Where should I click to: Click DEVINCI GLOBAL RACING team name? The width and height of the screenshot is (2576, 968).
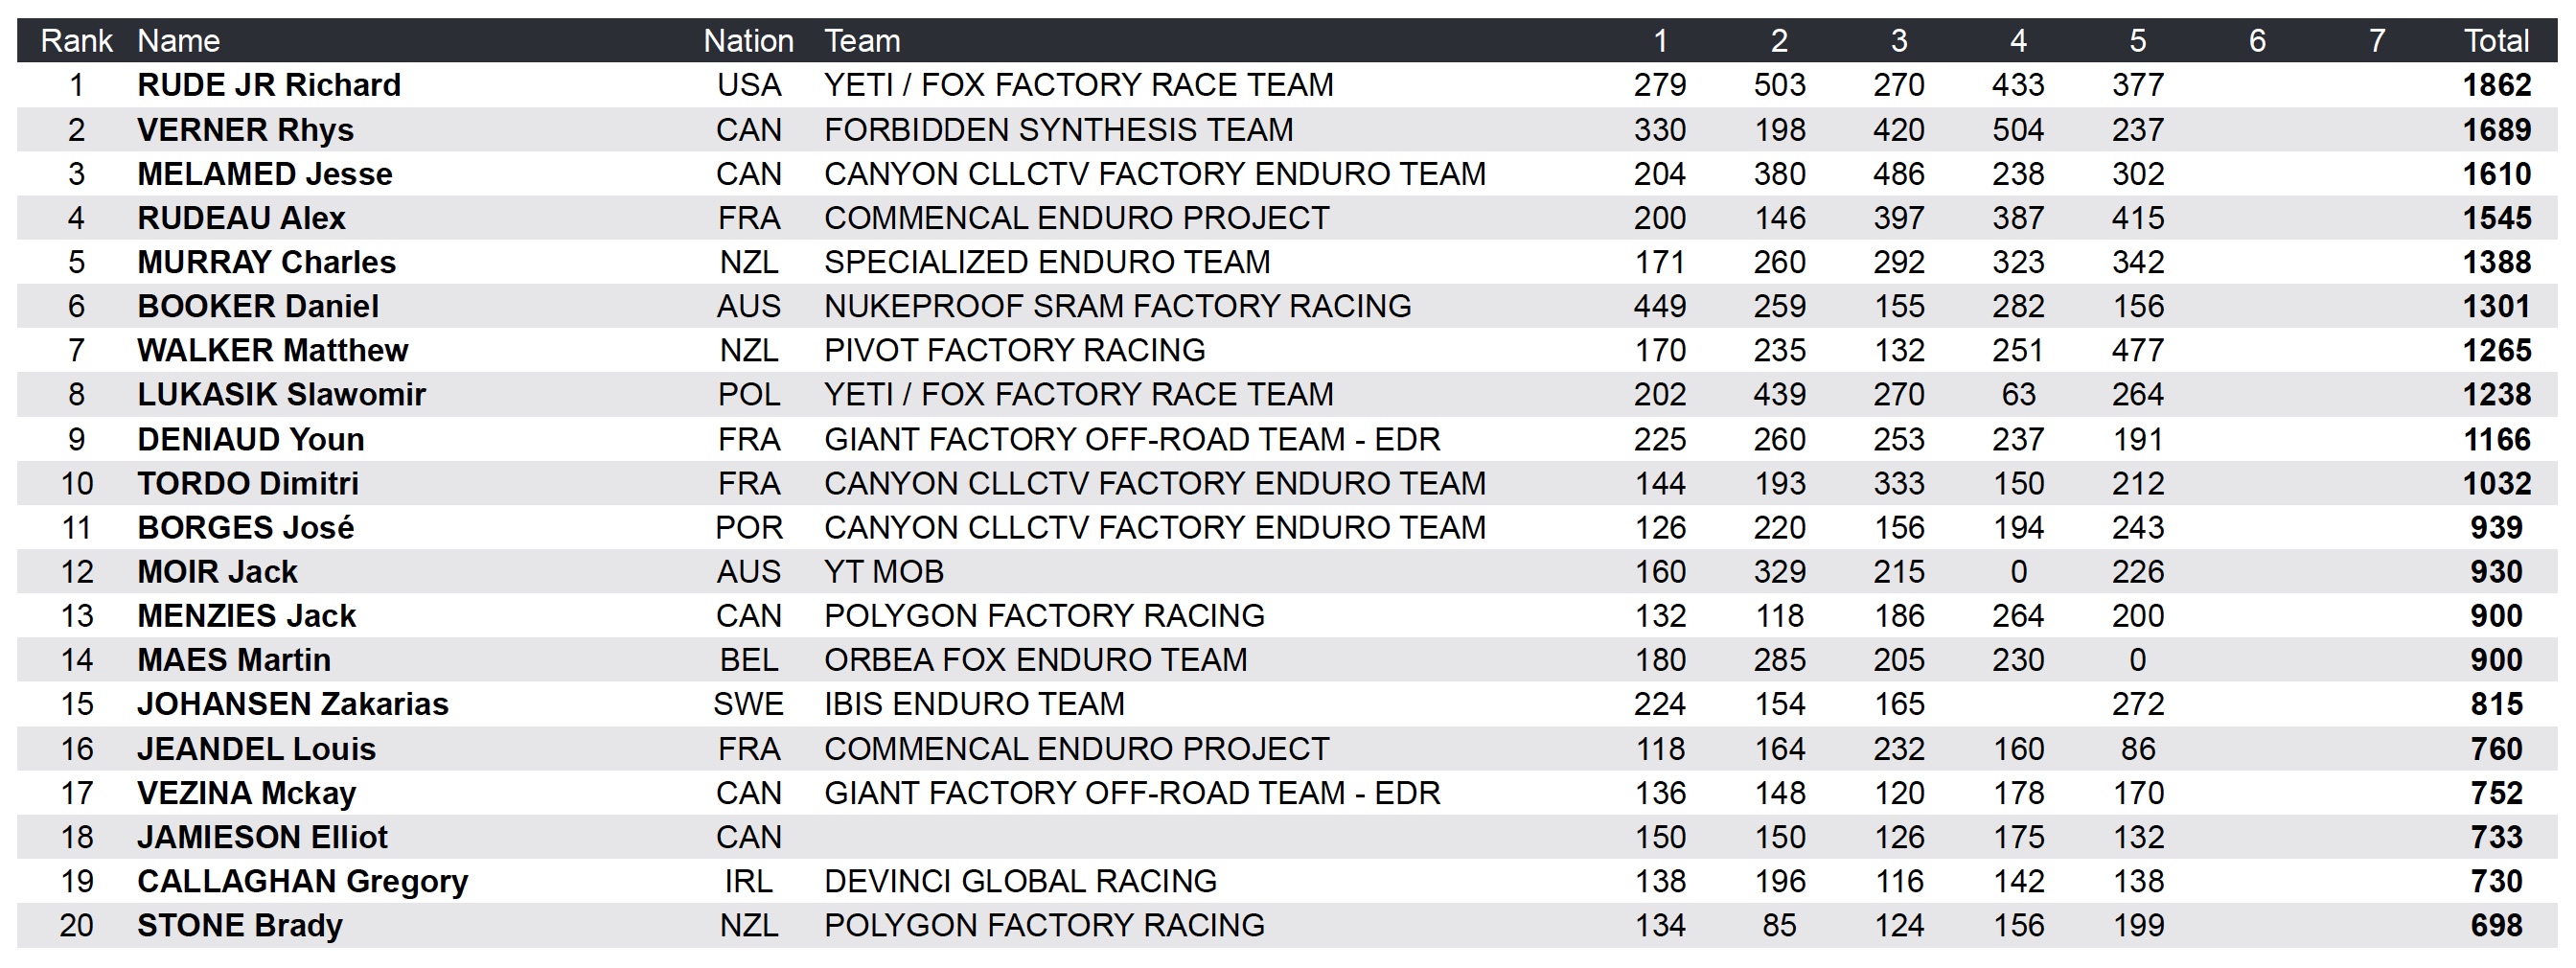(x=1020, y=881)
